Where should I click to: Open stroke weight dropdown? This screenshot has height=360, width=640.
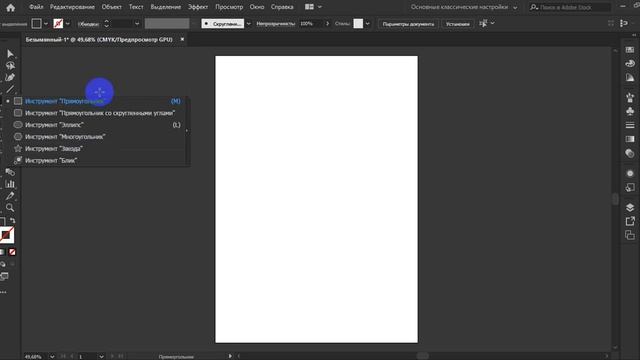click(x=137, y=24)
